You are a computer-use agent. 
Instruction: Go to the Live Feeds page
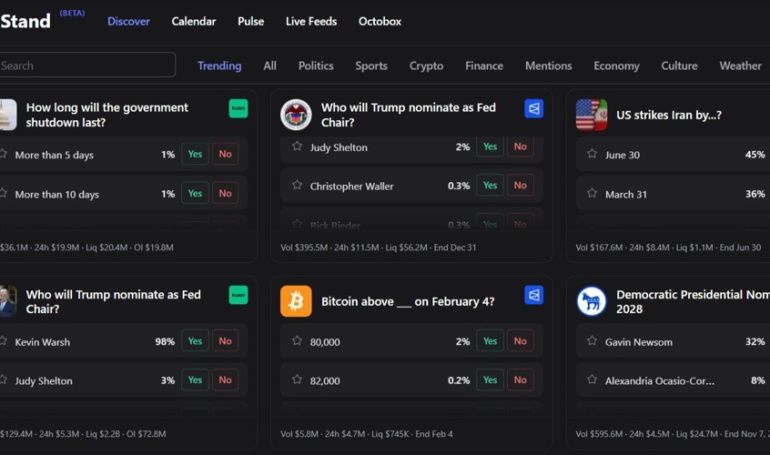coord(311,21)
